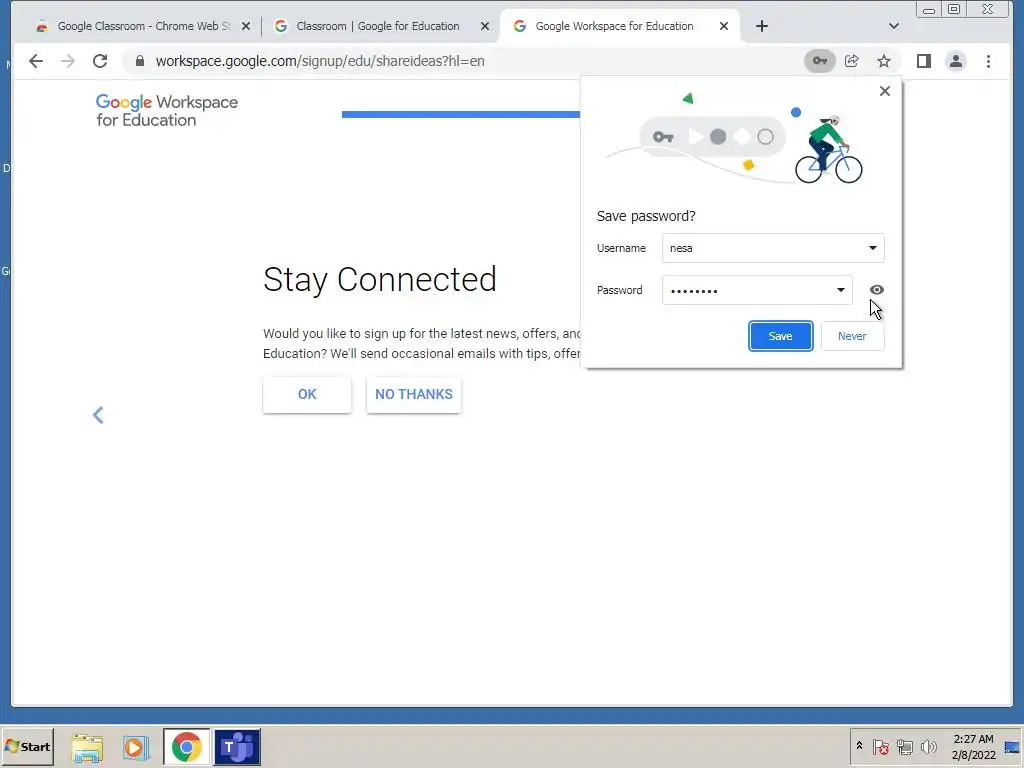Bookmark this page with the star icon

[884, 61]
